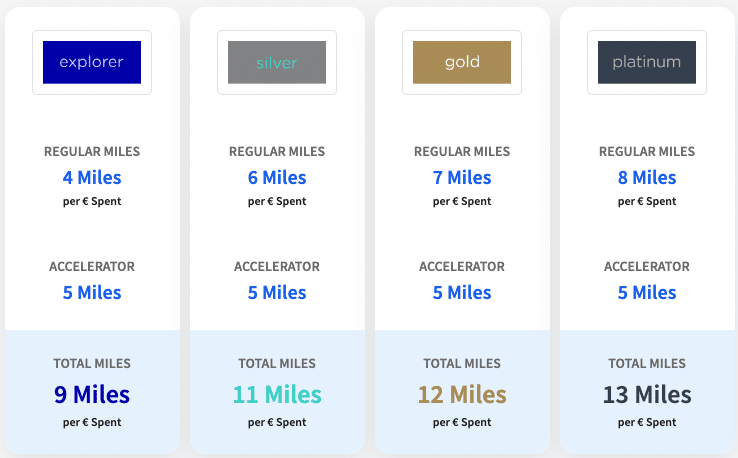Click the silver column's Total Miles heading

tap(277, 364)
